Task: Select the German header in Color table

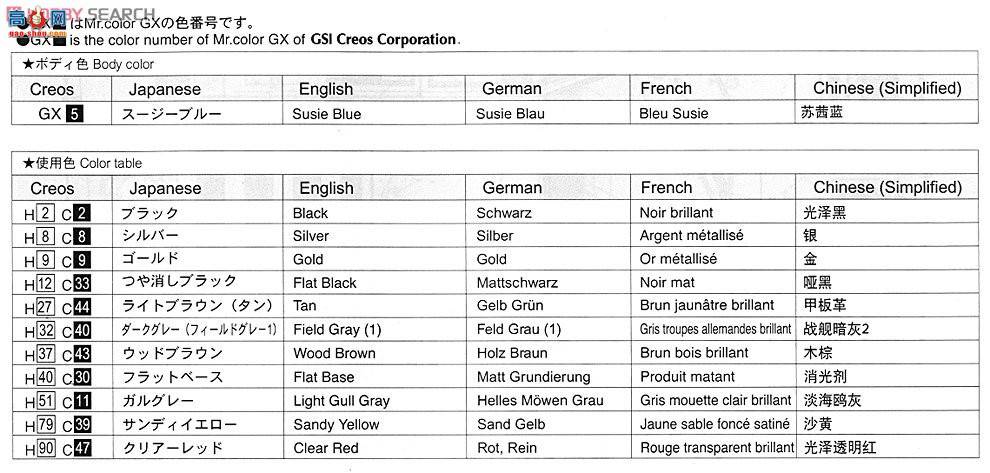Action: 512,188
